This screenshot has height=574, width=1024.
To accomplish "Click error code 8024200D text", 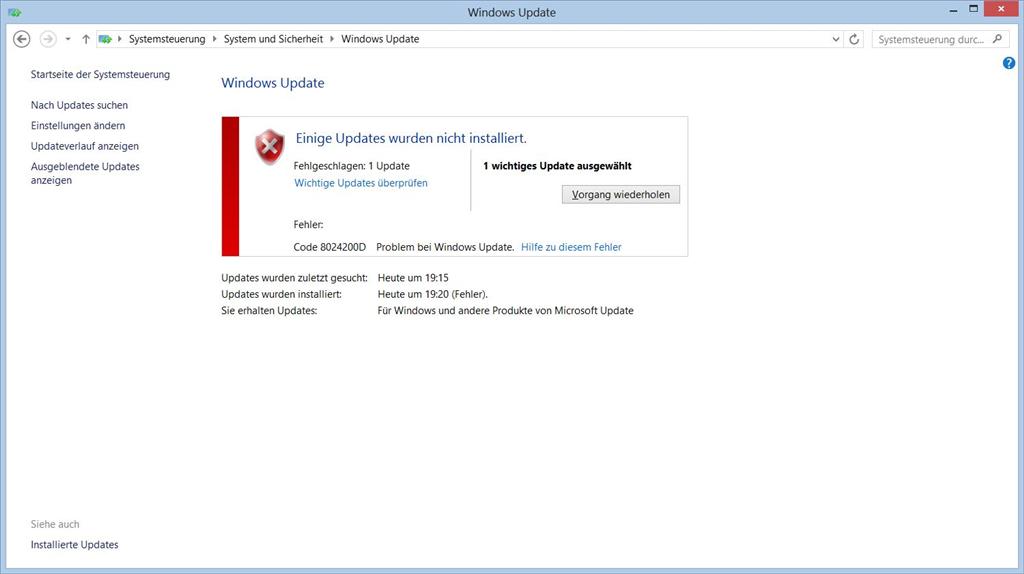I will 330,247.
